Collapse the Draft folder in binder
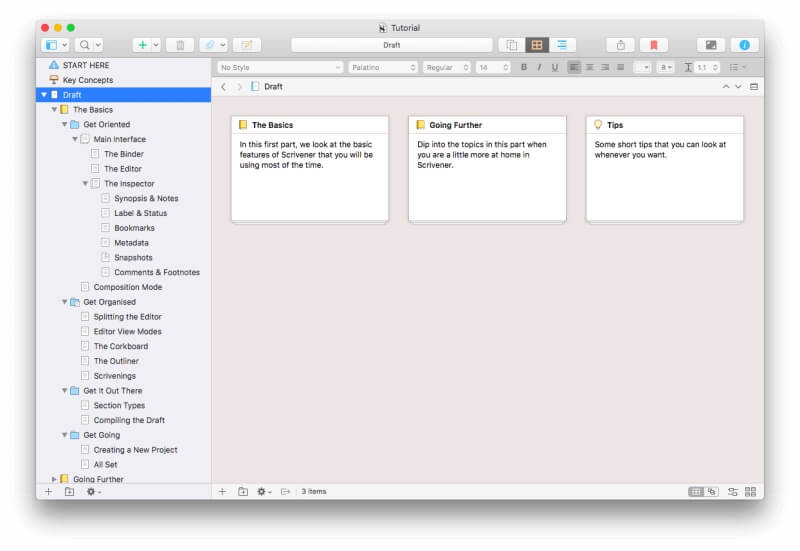Viewport: 800px width, 551px height. 44,95
